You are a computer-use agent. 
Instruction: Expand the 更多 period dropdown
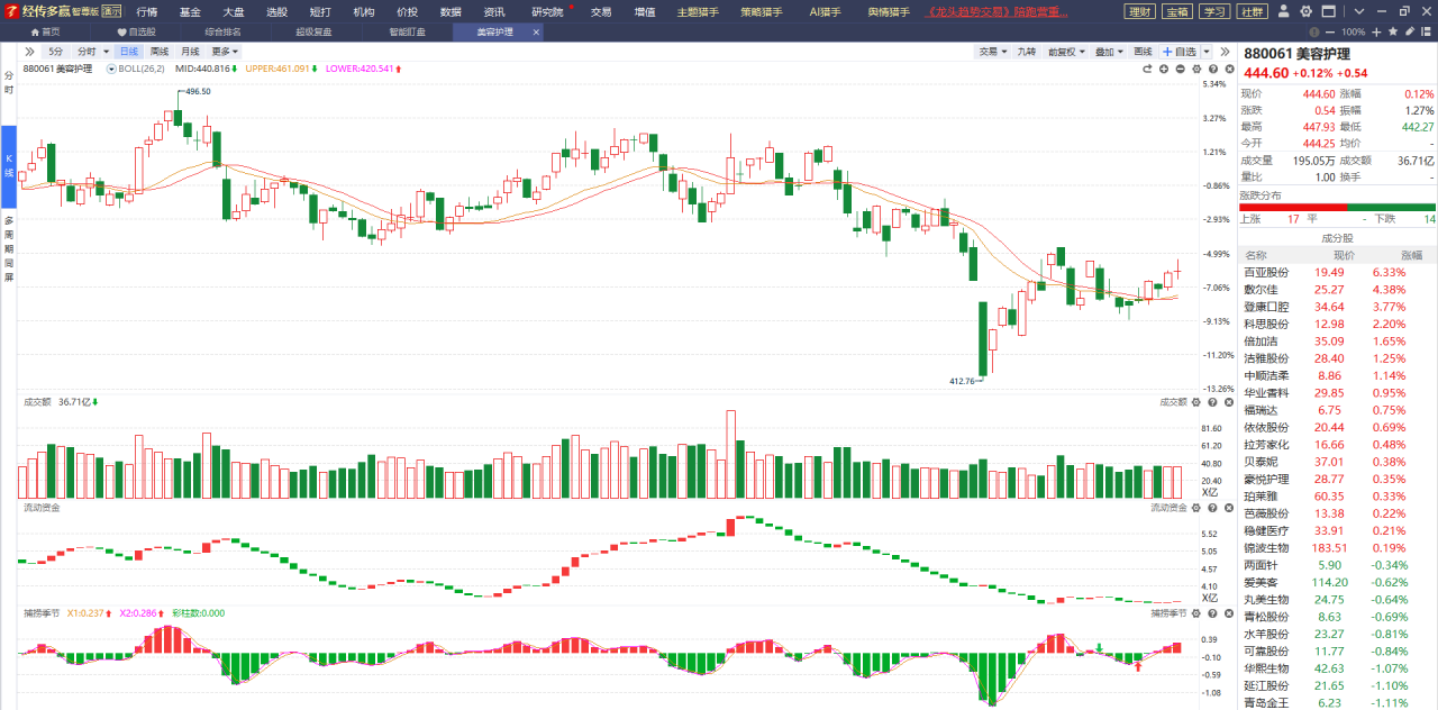(224, 51)
